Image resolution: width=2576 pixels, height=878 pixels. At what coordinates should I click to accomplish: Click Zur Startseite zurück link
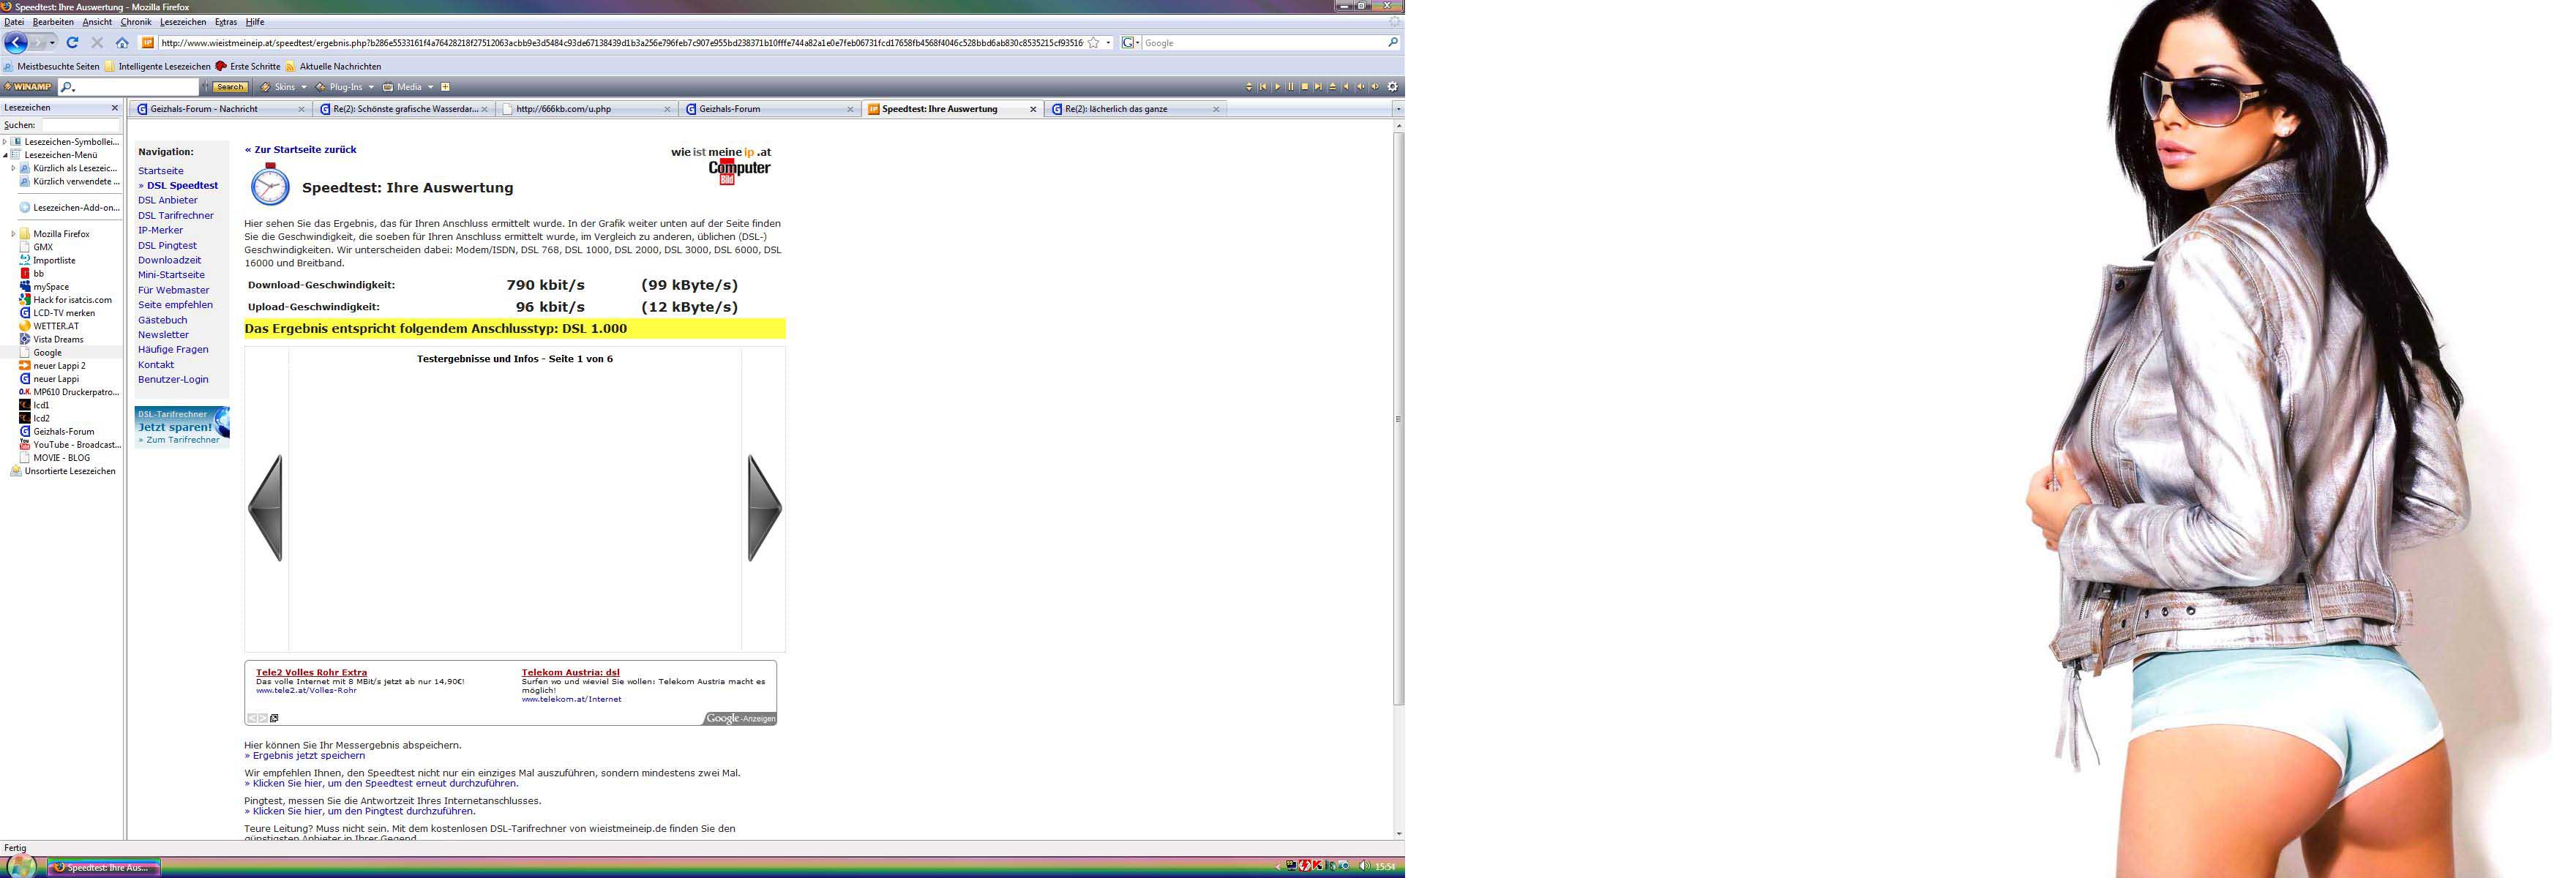tap(300, 150)
